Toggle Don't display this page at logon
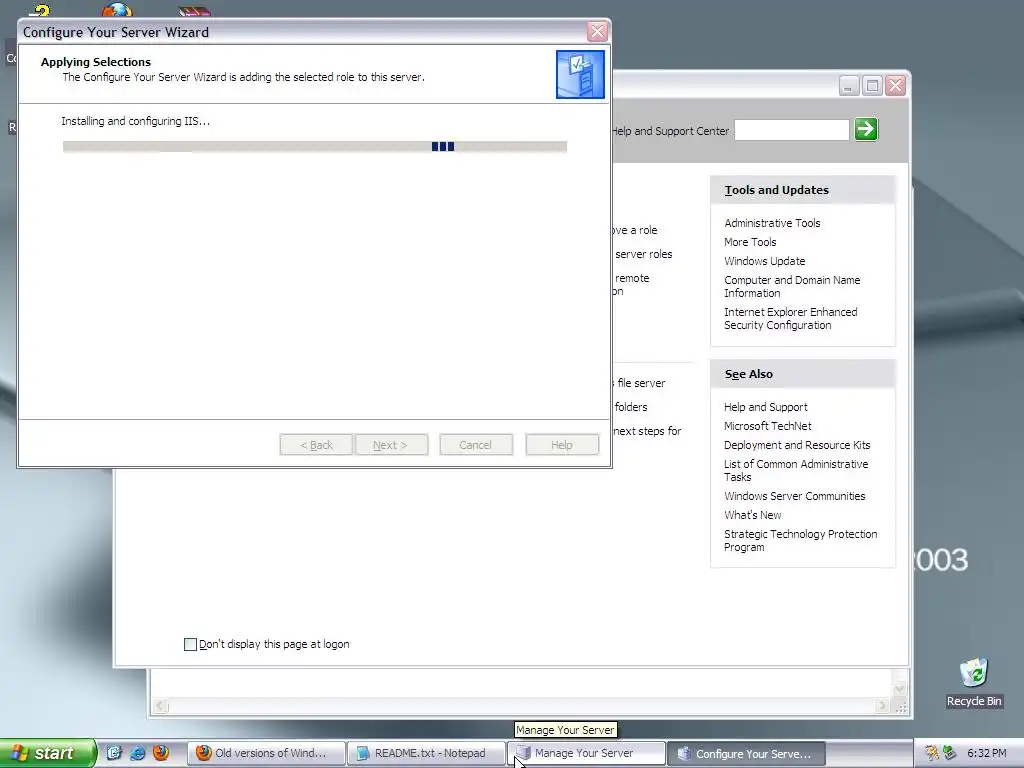This screenshot has width=1024, height=768. pos(190,645)
